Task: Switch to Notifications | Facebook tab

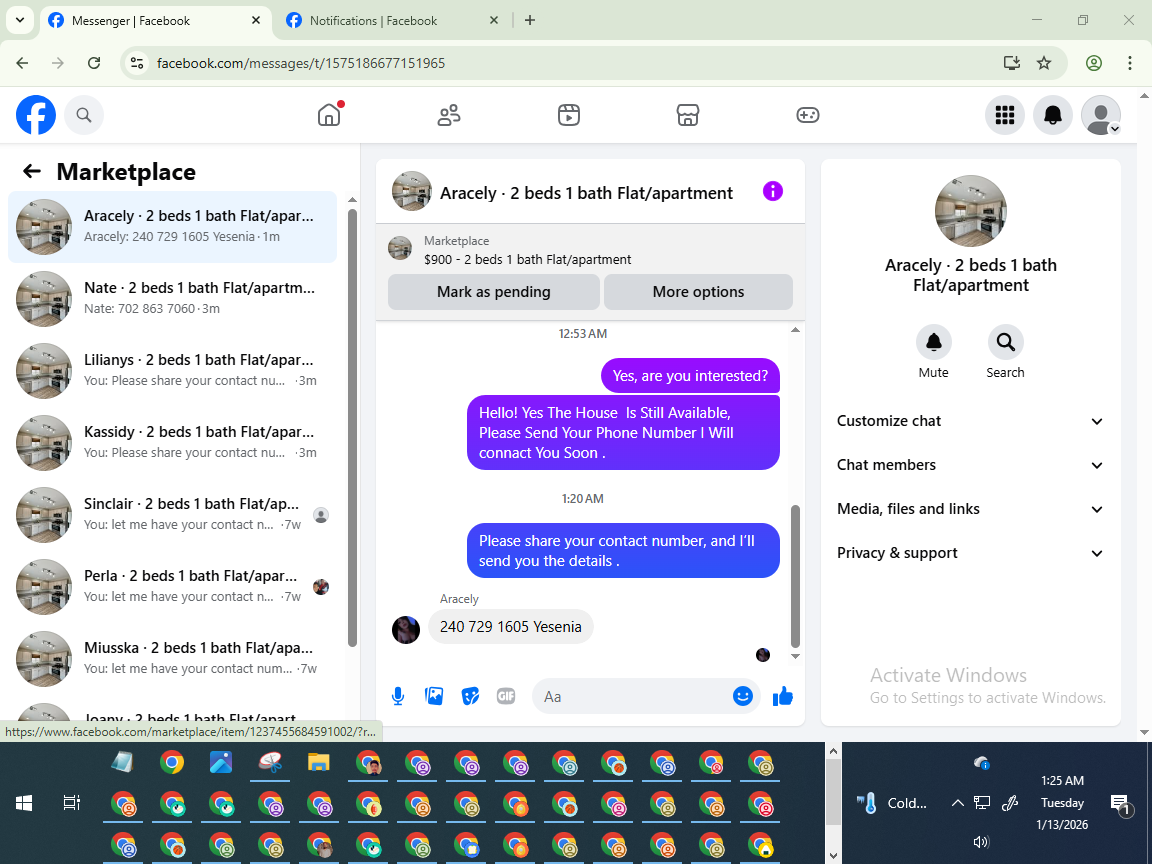Action: tap(392, 21)
